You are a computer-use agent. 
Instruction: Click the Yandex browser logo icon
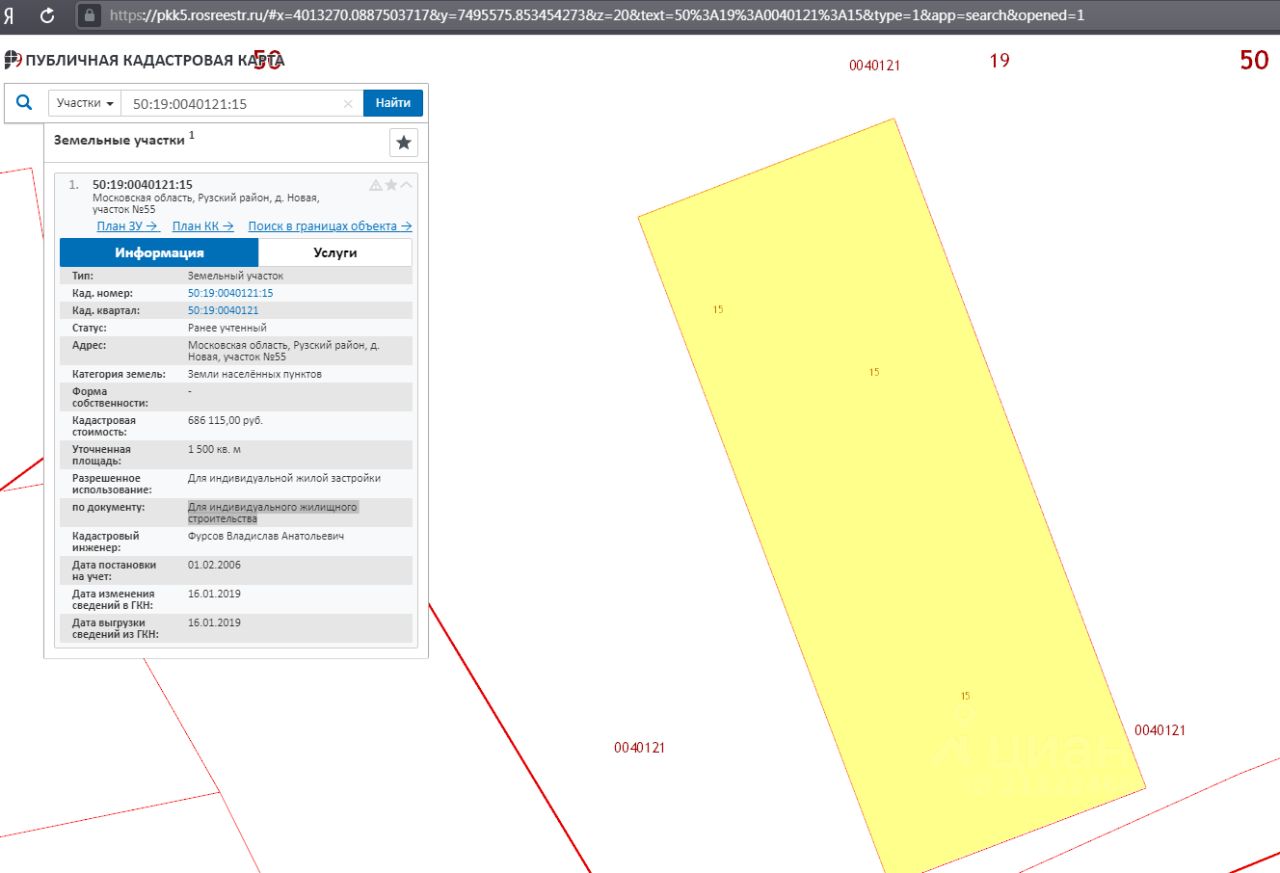point(9,16)
